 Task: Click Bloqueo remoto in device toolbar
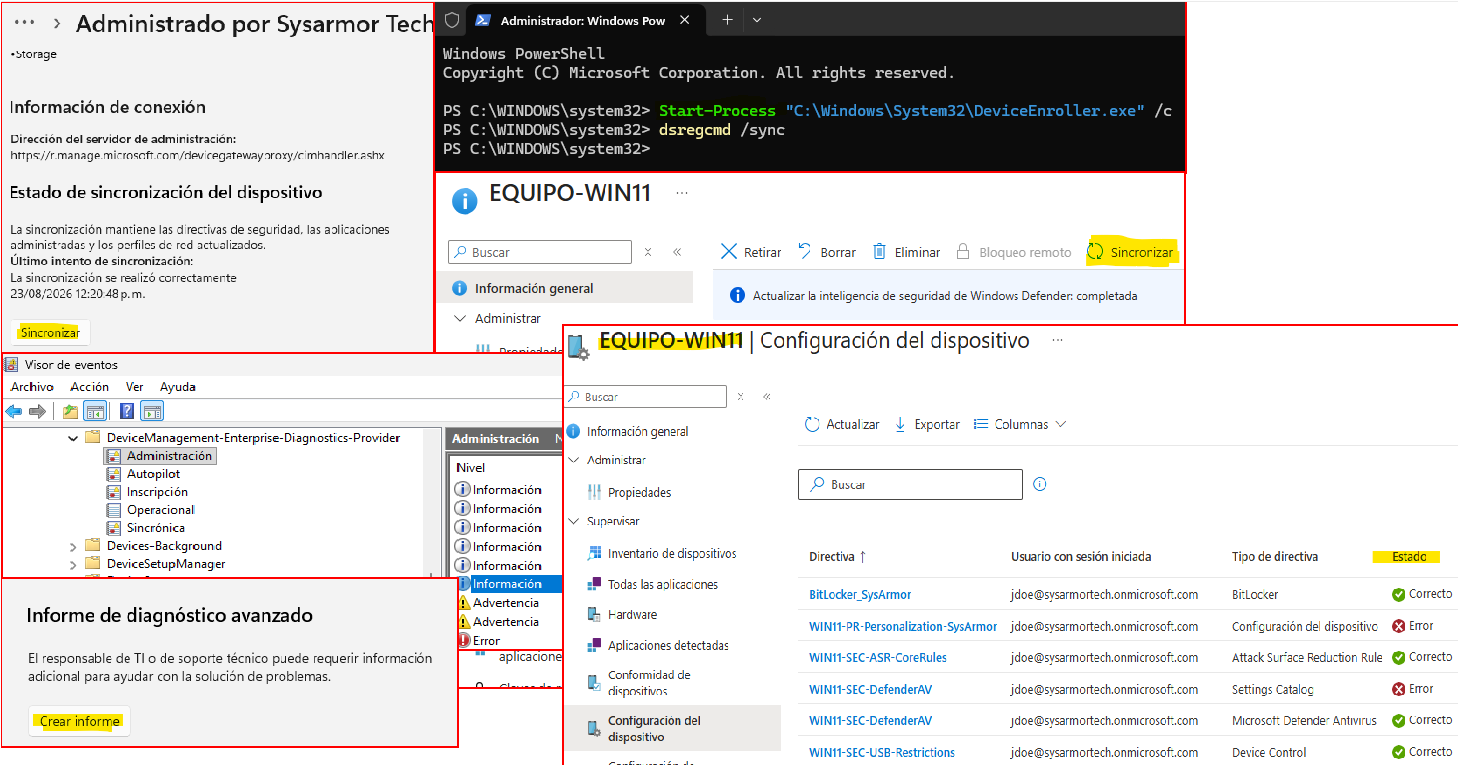(1013, 252)
